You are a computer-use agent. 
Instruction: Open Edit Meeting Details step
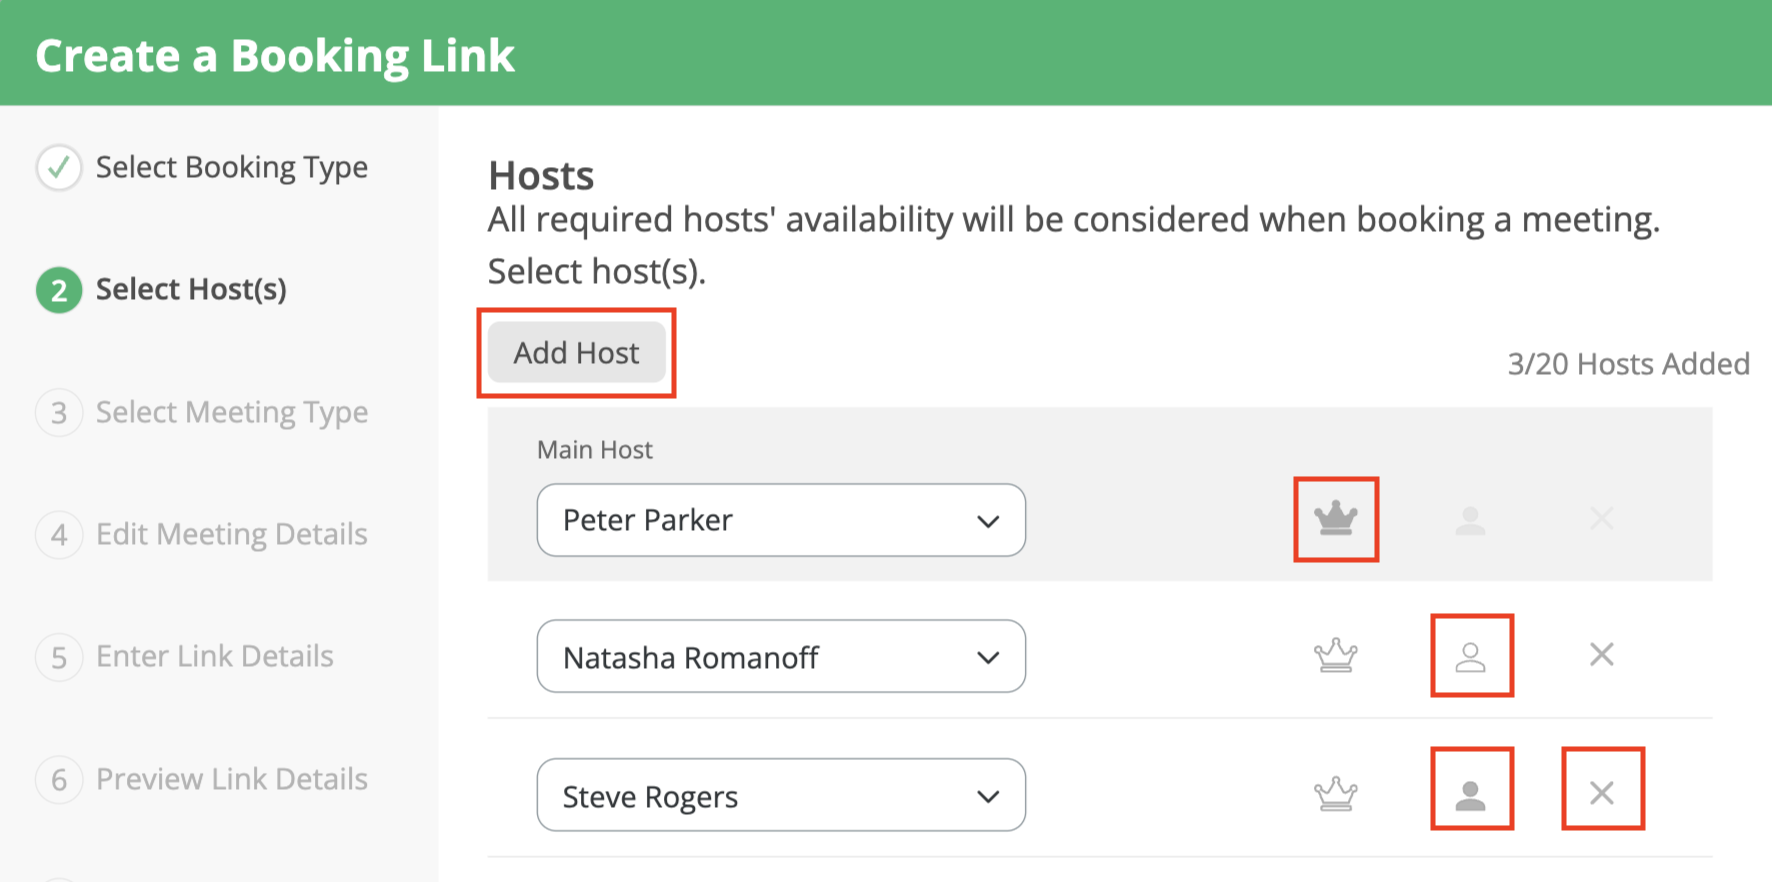tap(232, 534)
